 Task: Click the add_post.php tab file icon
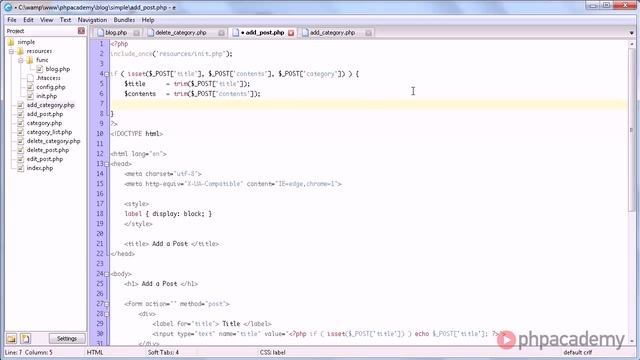click(x=236, y=32)
